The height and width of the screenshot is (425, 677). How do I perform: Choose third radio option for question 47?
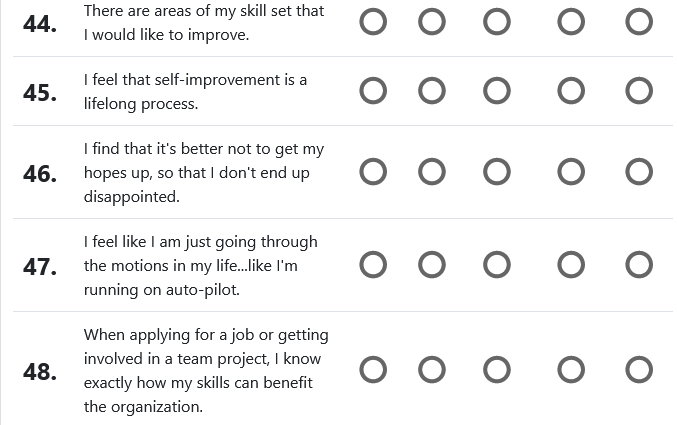click(497, 265)
